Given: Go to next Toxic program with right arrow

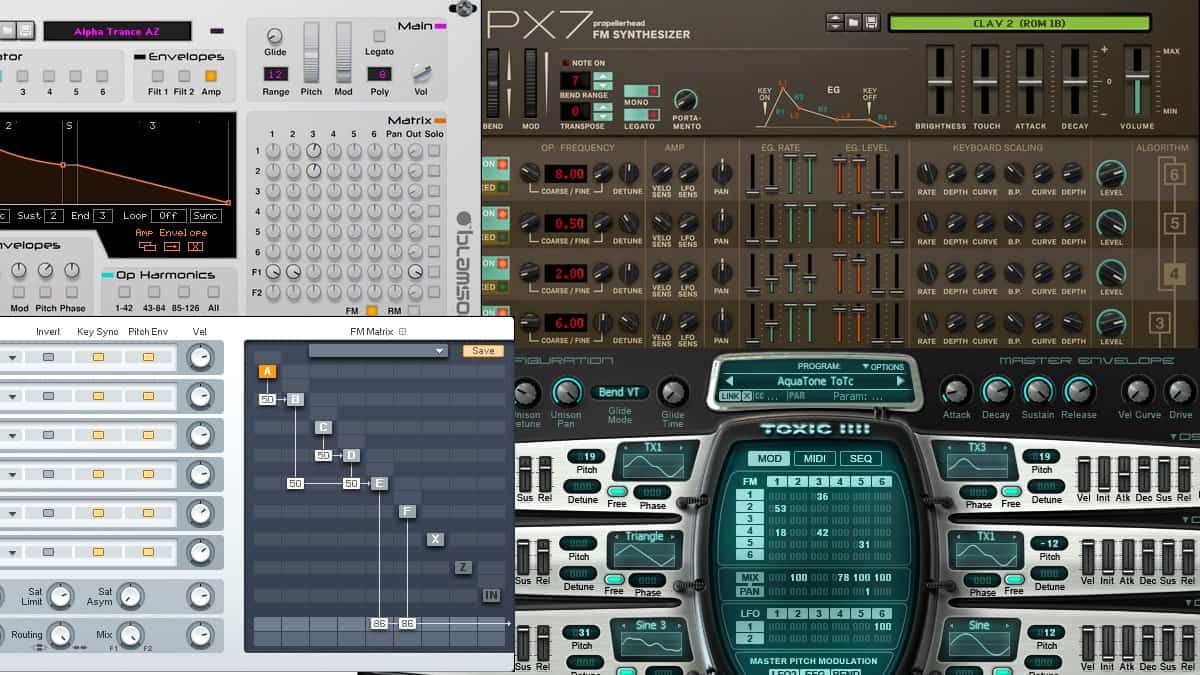Looking at the screenshot, I should pos(900,381).
